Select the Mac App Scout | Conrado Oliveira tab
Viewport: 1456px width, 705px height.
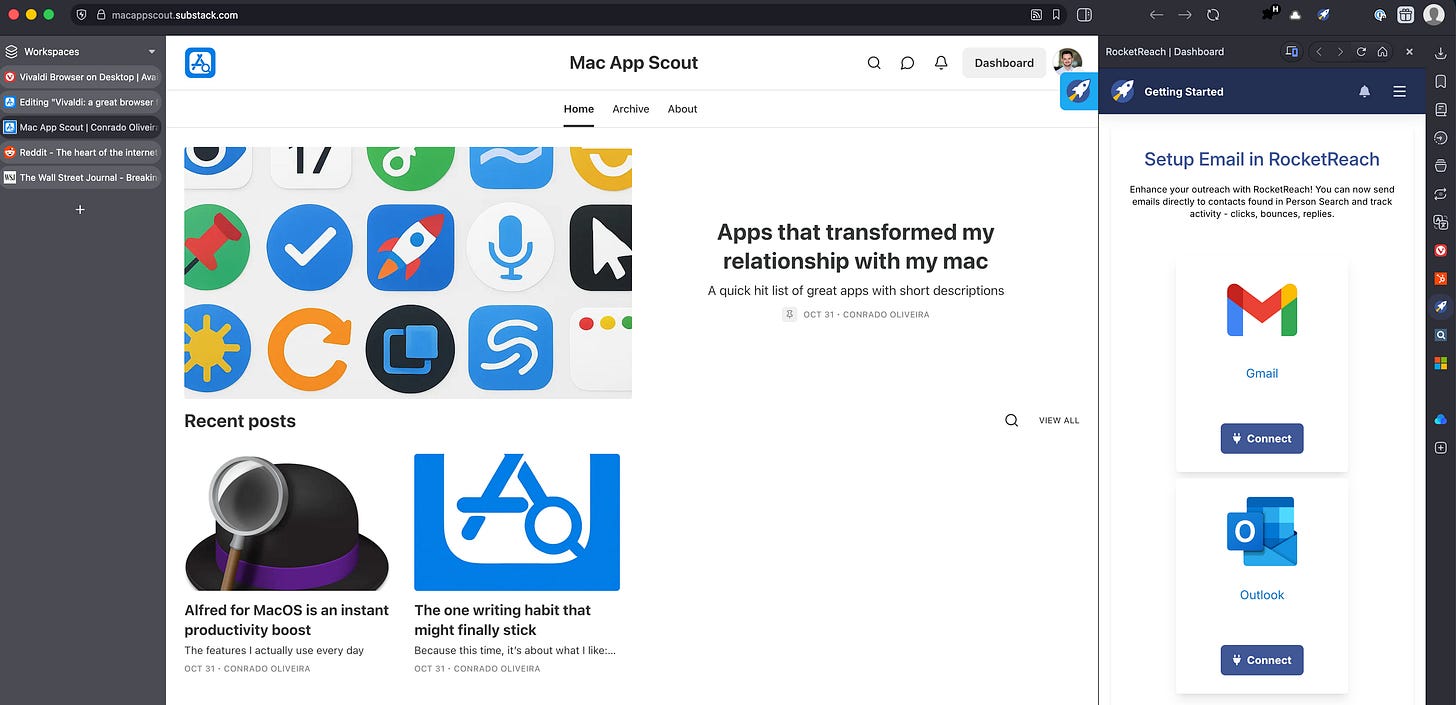pos(81,127)
